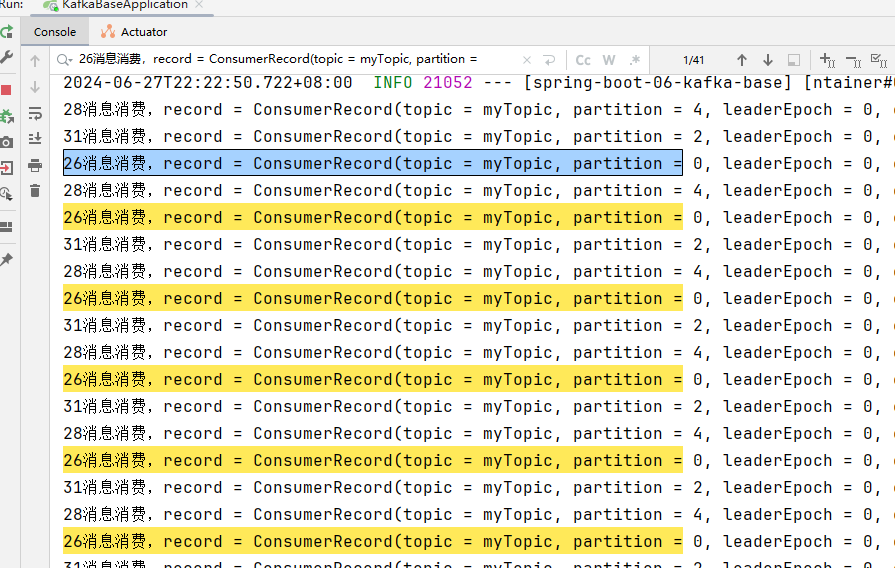This screenshot has height=568, width=895.
Task: Click the new line icon in search field
Action: [549, 60]
